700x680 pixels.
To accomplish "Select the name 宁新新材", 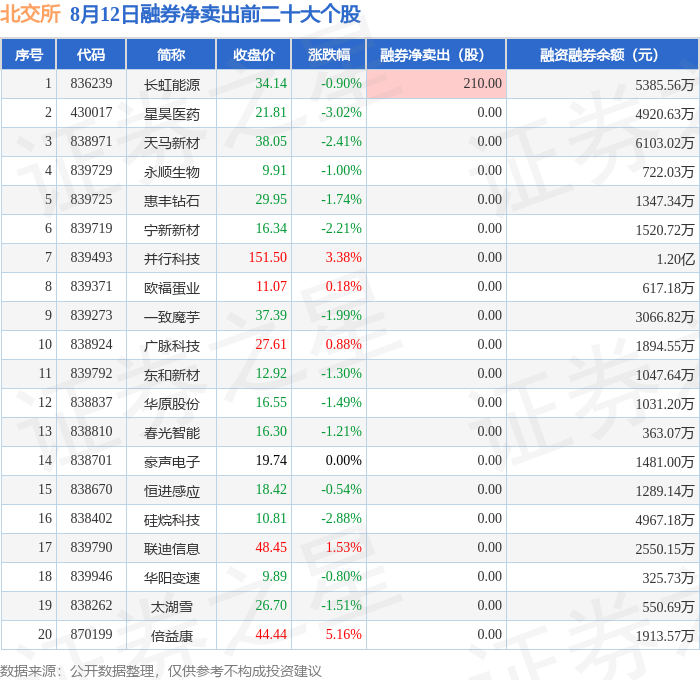I will (171, 229).
